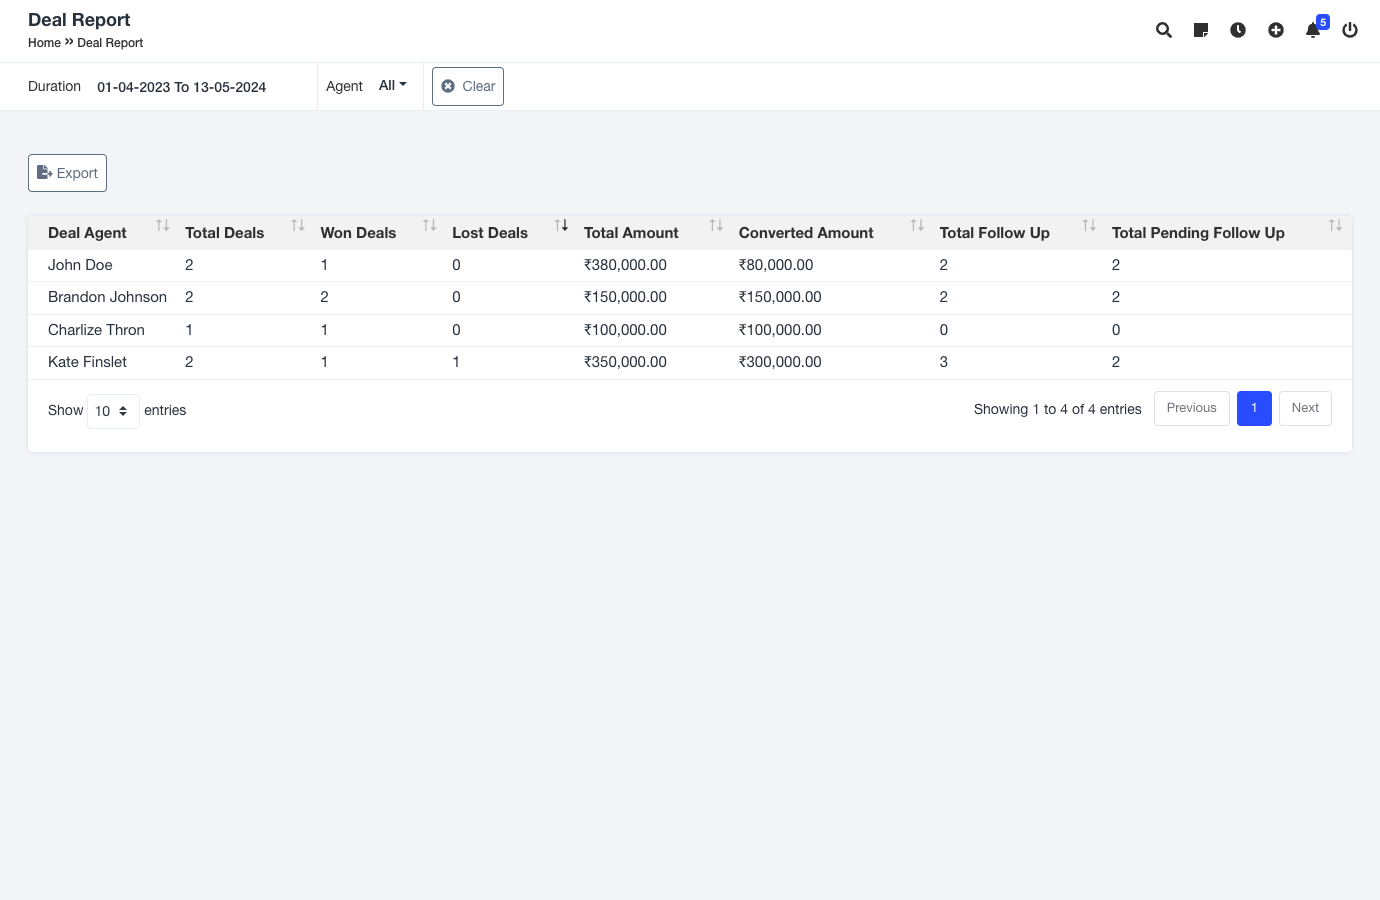Open the clock timer icon
The image size is (1380, 900).
[1238, 30]
